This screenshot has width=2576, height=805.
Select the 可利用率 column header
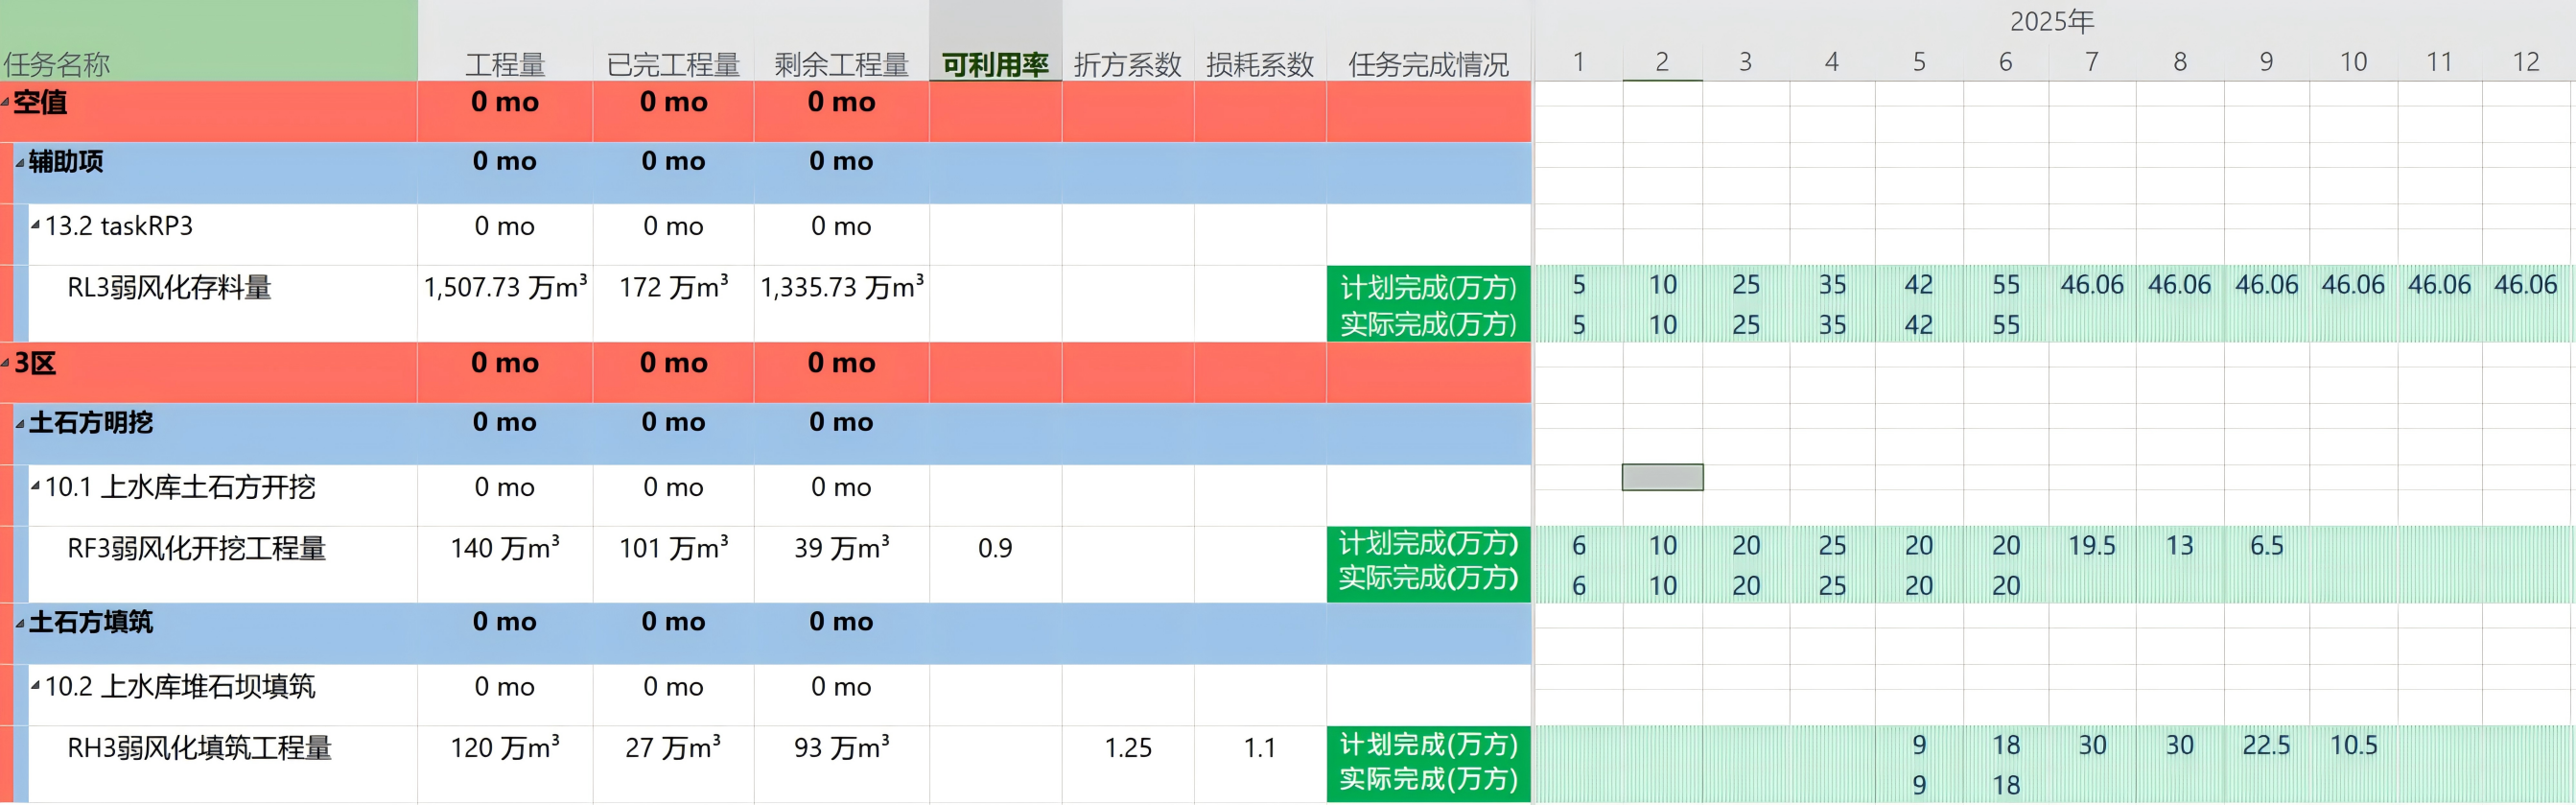pyautogui.click(x=994, y=64)
